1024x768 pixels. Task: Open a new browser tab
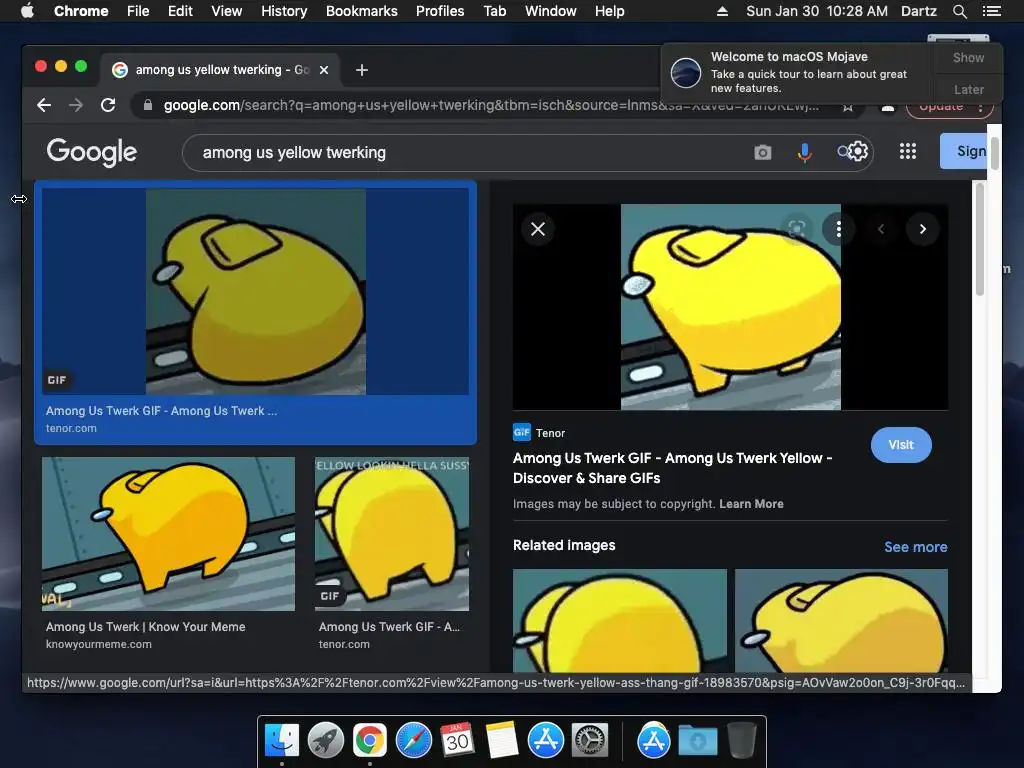[x=362, y=70]
